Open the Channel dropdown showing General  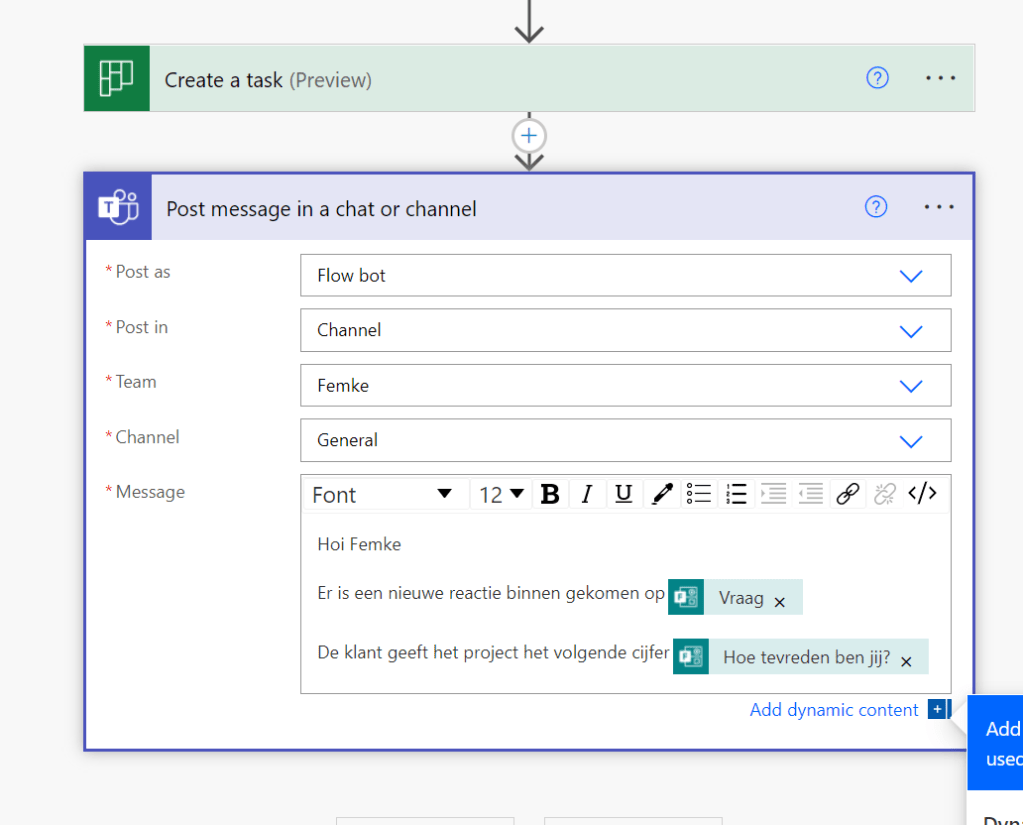(x=910, y=441)
